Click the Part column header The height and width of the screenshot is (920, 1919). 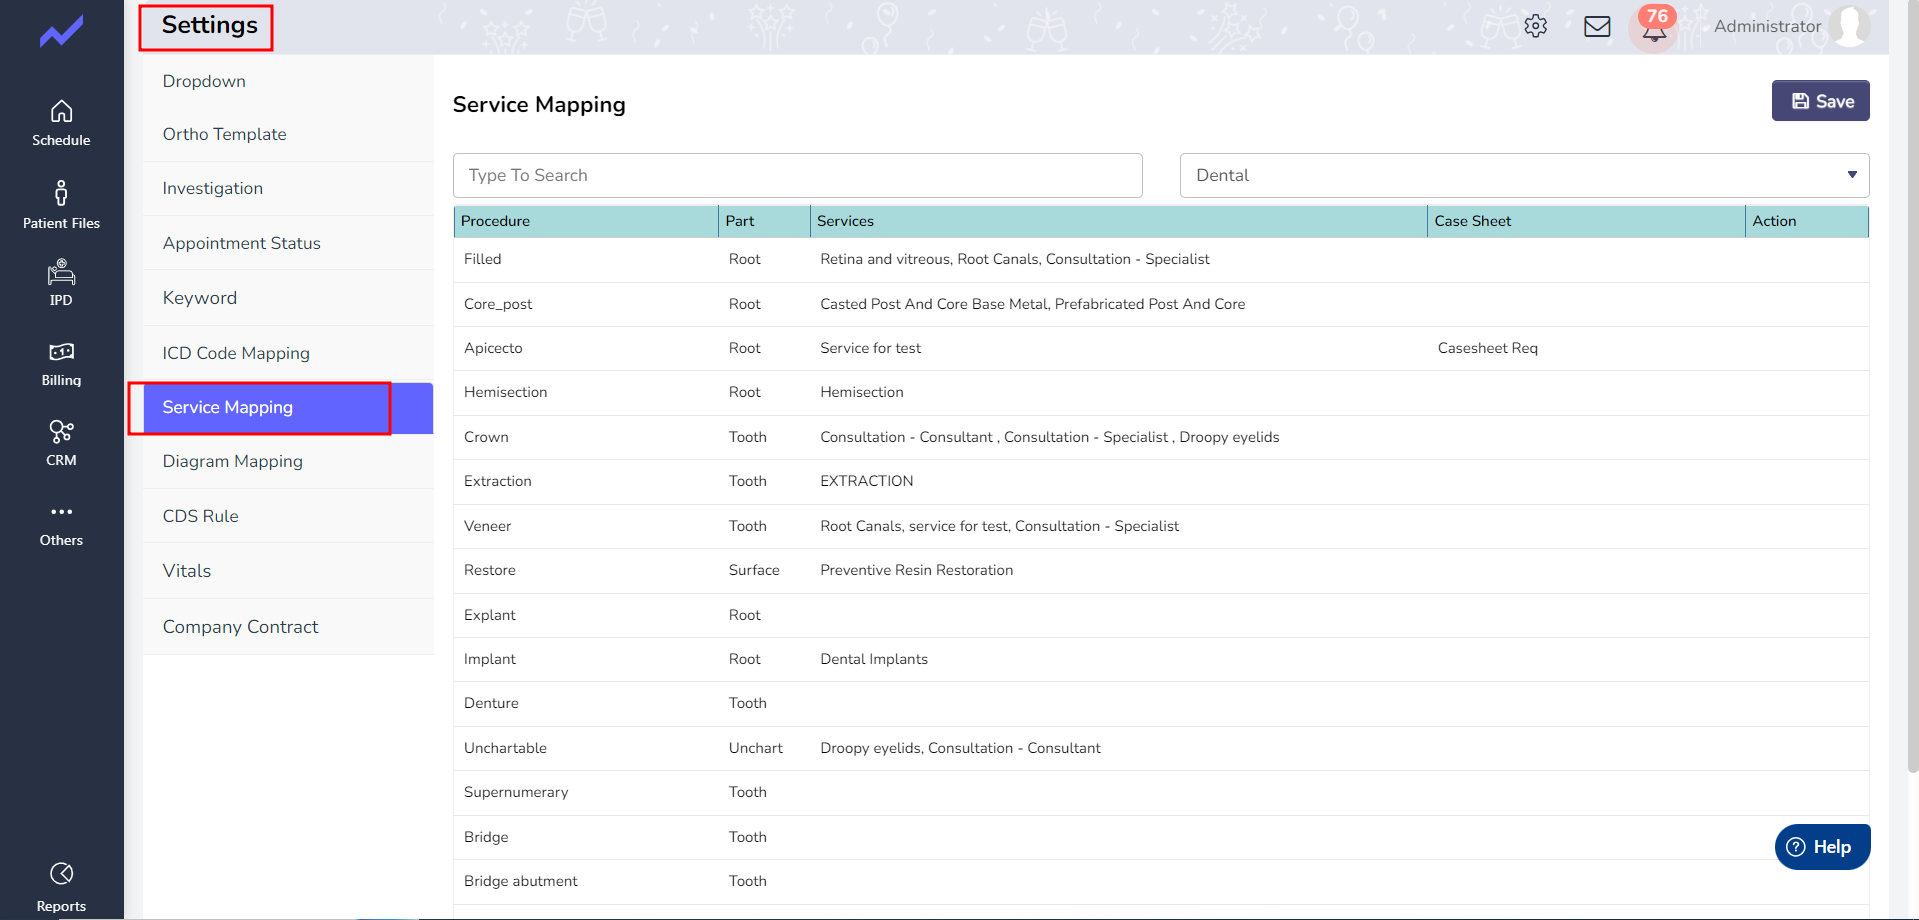point(764,221)
